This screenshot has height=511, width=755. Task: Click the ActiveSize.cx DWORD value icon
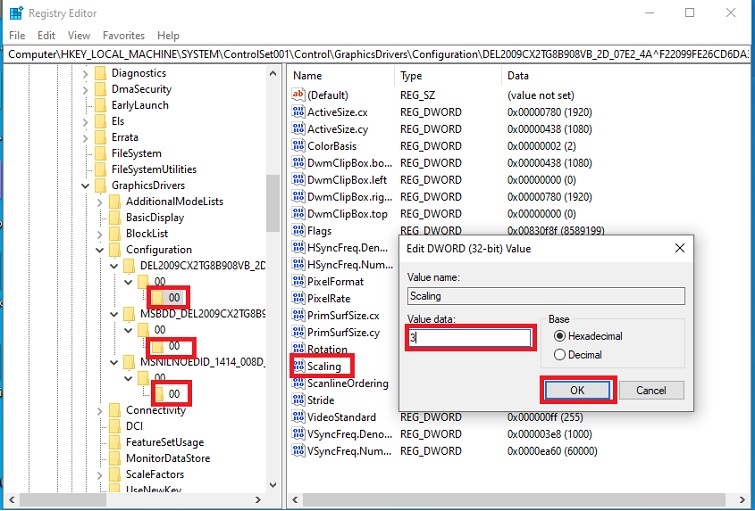299,112
